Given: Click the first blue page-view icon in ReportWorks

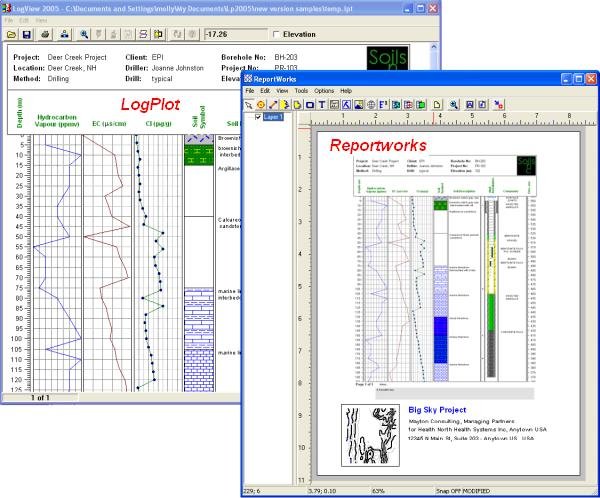Looking at the screenshot, I should tap(470, 104).
